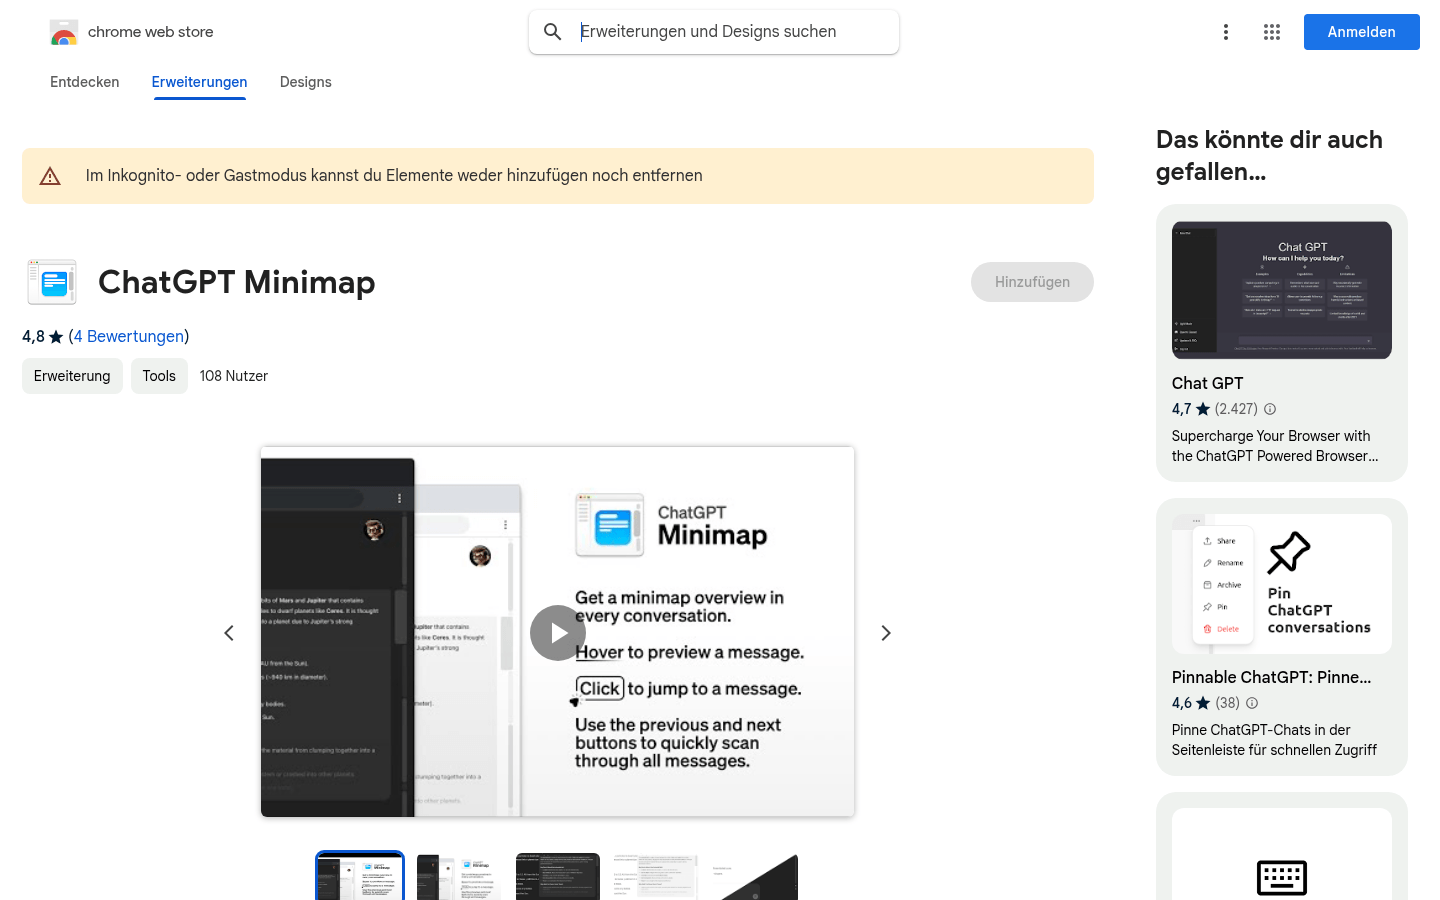Click info icon next to 2.427 ratings
The image size is (1440, 900).
coord(1270,409)
